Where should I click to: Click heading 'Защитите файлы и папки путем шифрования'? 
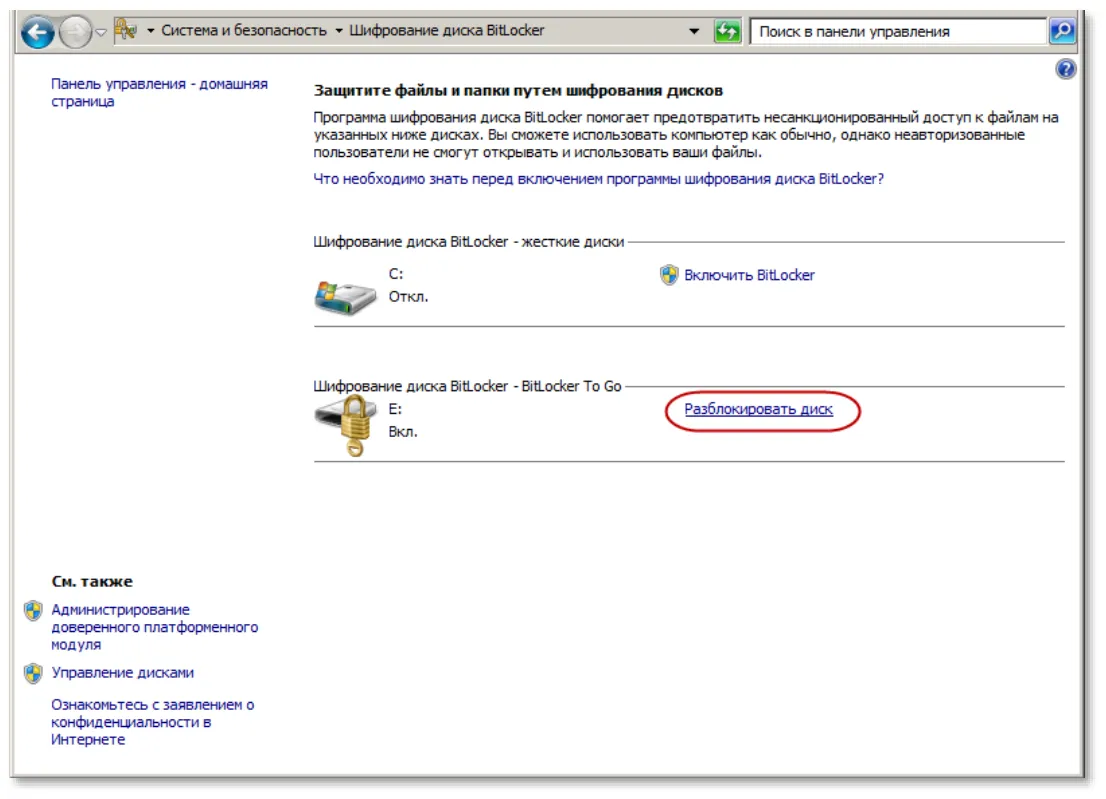pos(518,90)
